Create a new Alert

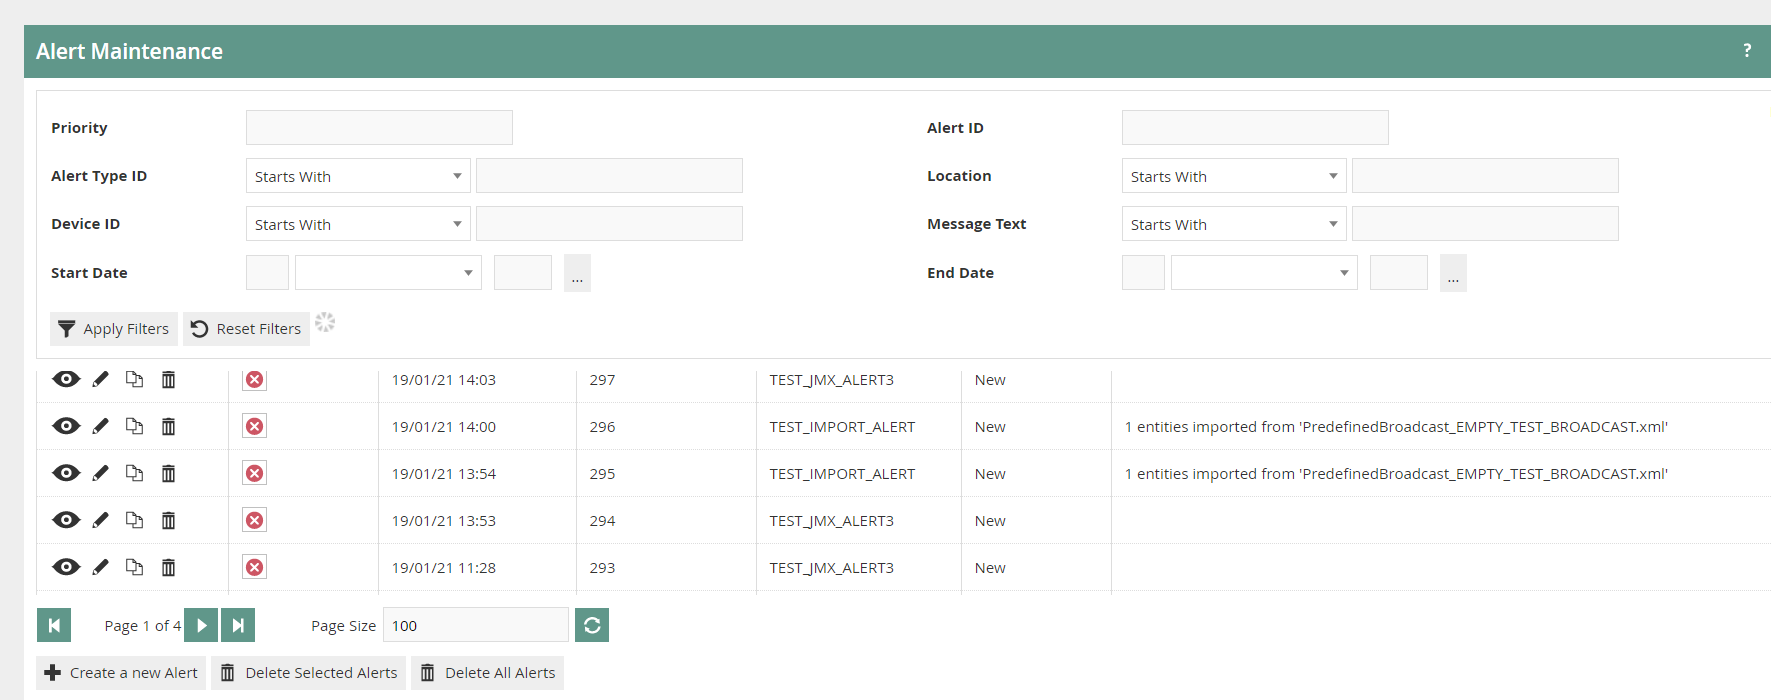click(121, 673)
